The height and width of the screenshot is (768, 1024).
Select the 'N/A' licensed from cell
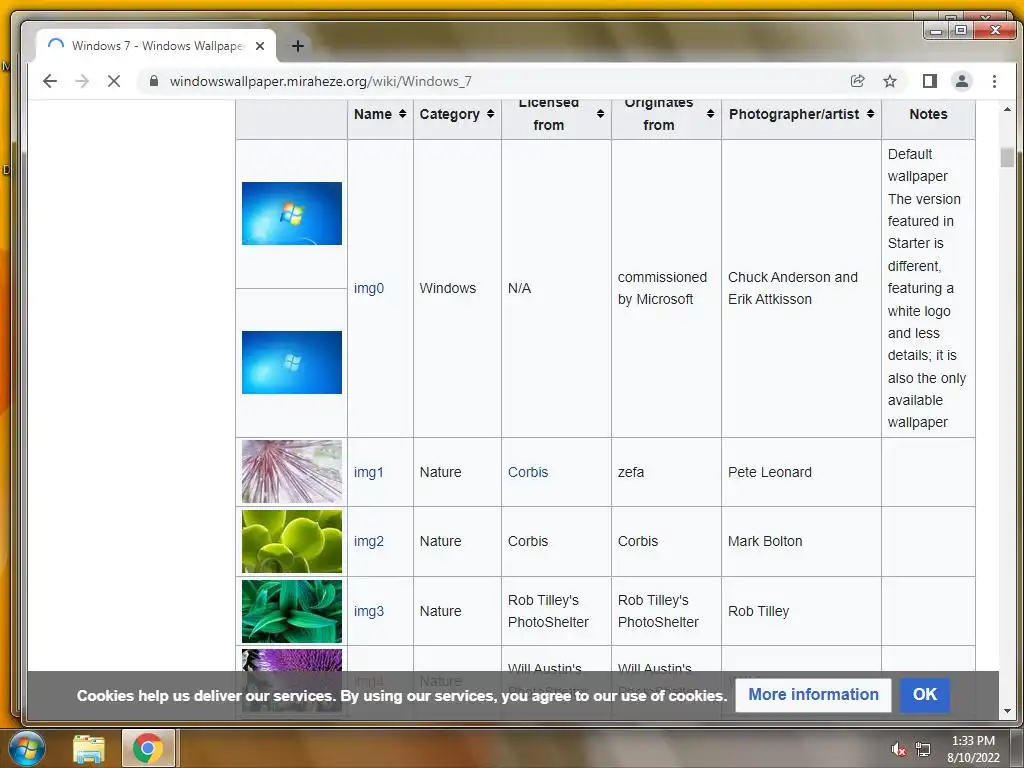556,288
